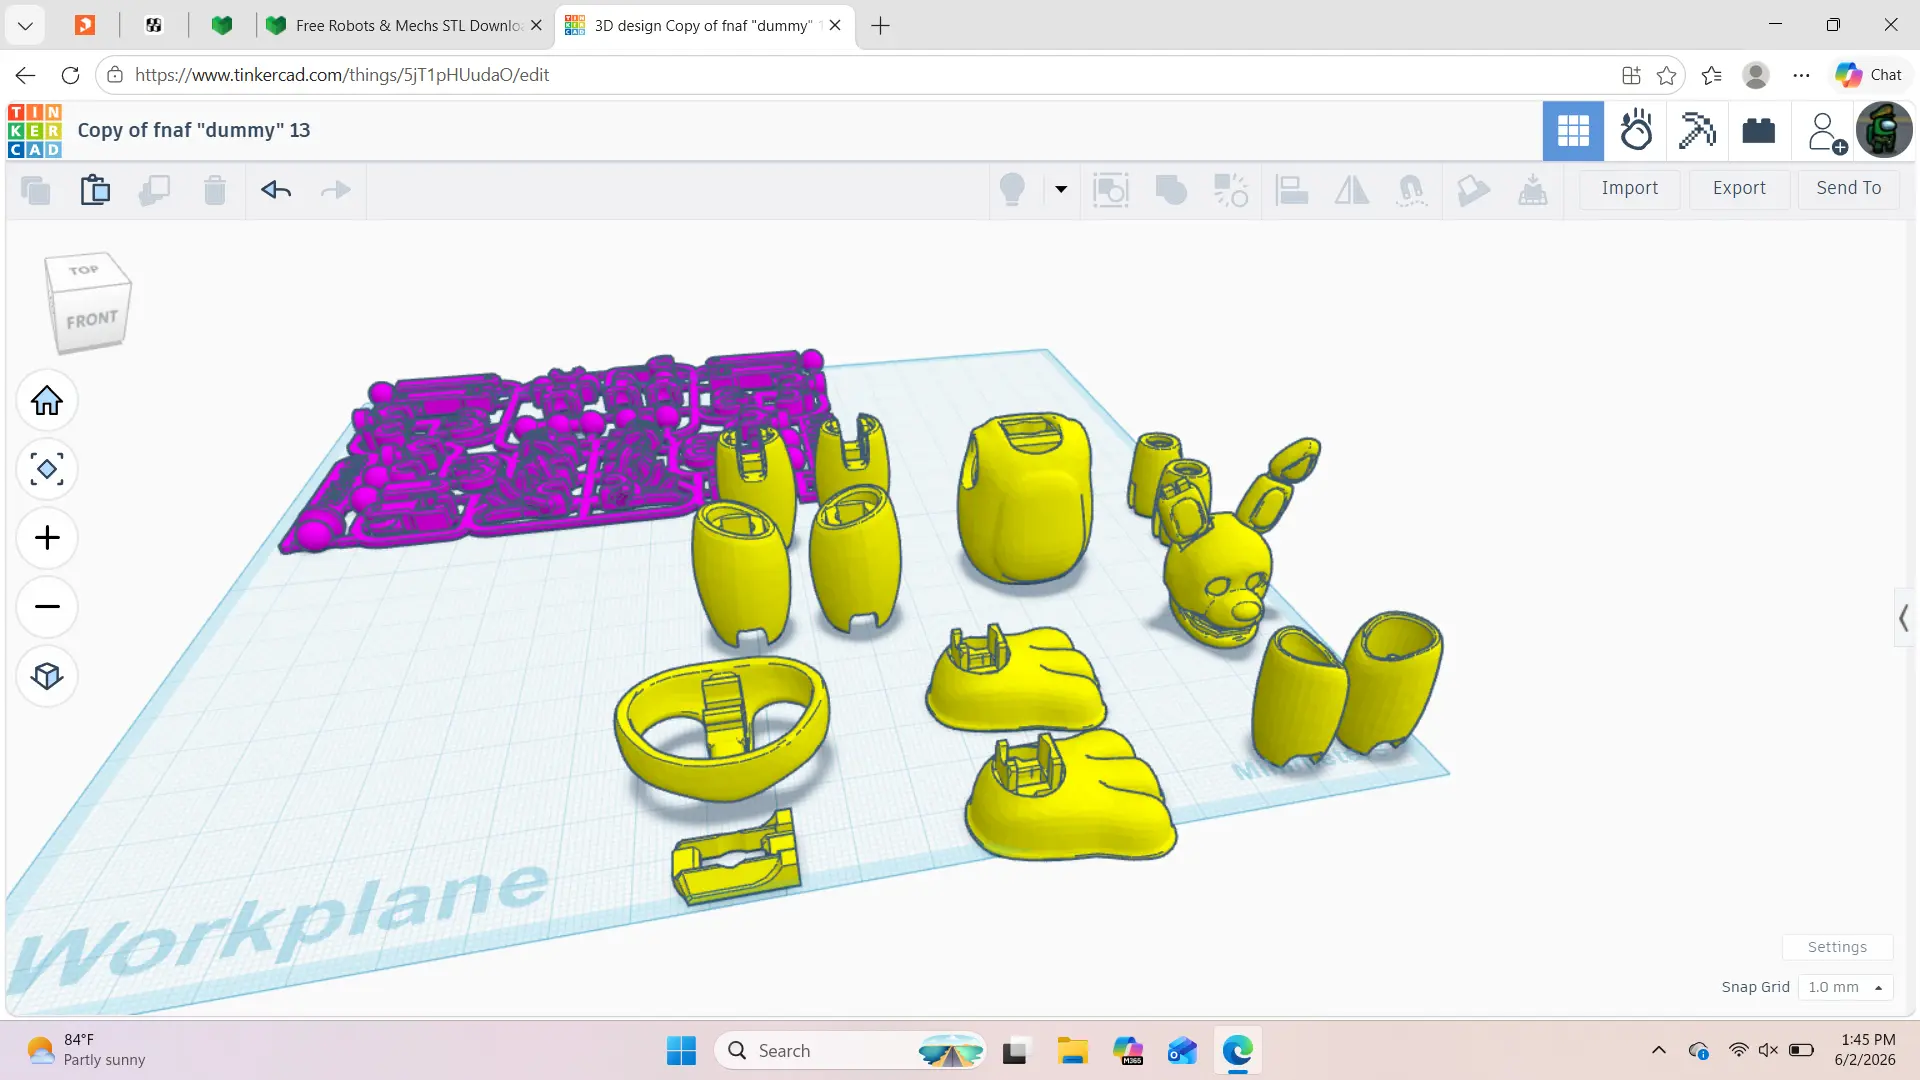Open the Edge profile icon

tap(1756, 75)
